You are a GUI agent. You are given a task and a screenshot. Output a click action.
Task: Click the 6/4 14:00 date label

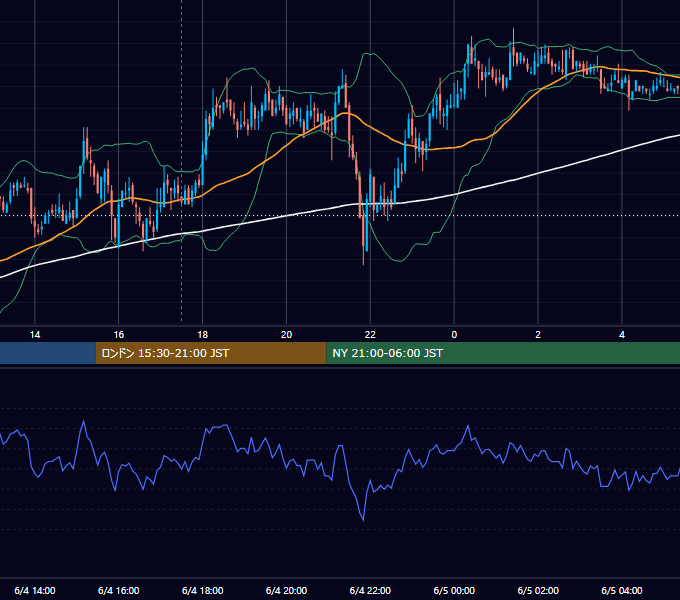pyautogui.click(x=35, y=590)
